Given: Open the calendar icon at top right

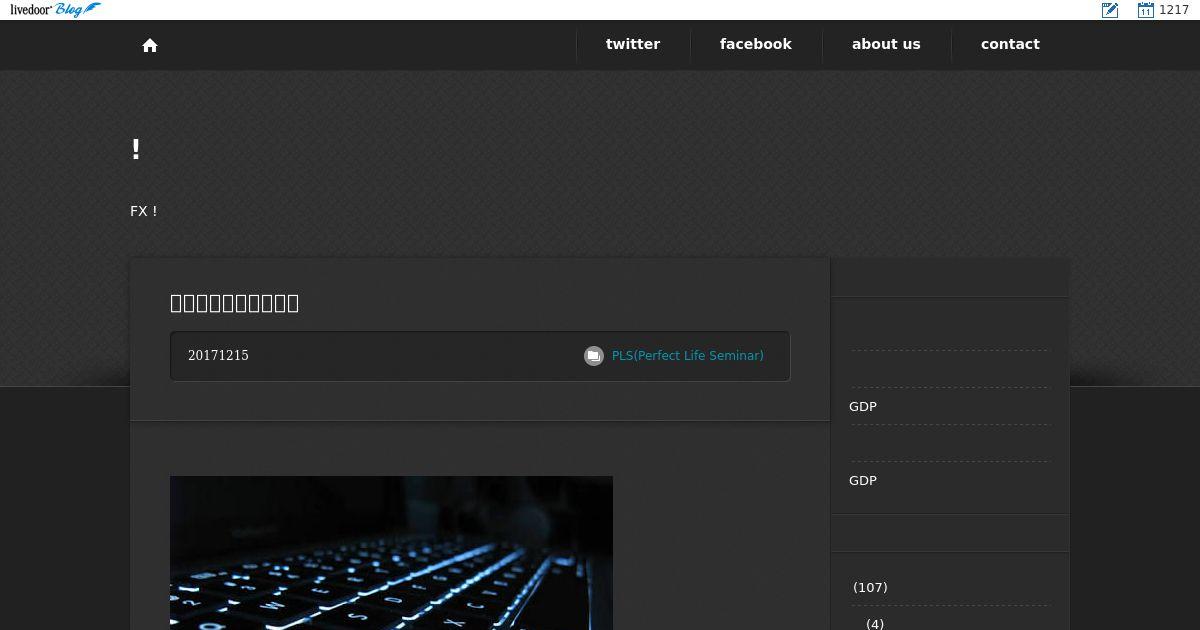Looking at the screenshot, I should coord(1146,10).
